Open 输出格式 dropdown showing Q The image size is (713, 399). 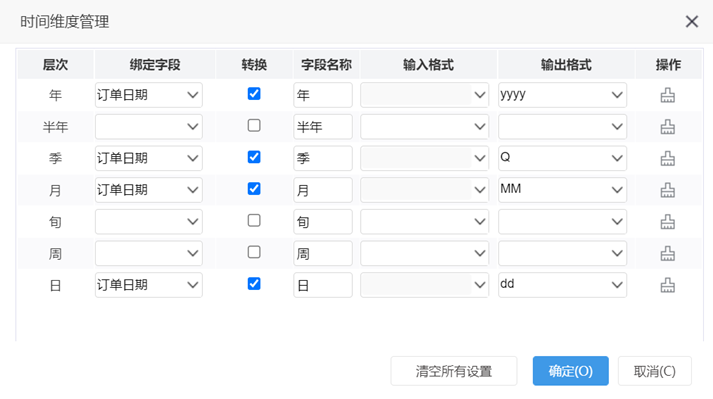tap(562, 158)
